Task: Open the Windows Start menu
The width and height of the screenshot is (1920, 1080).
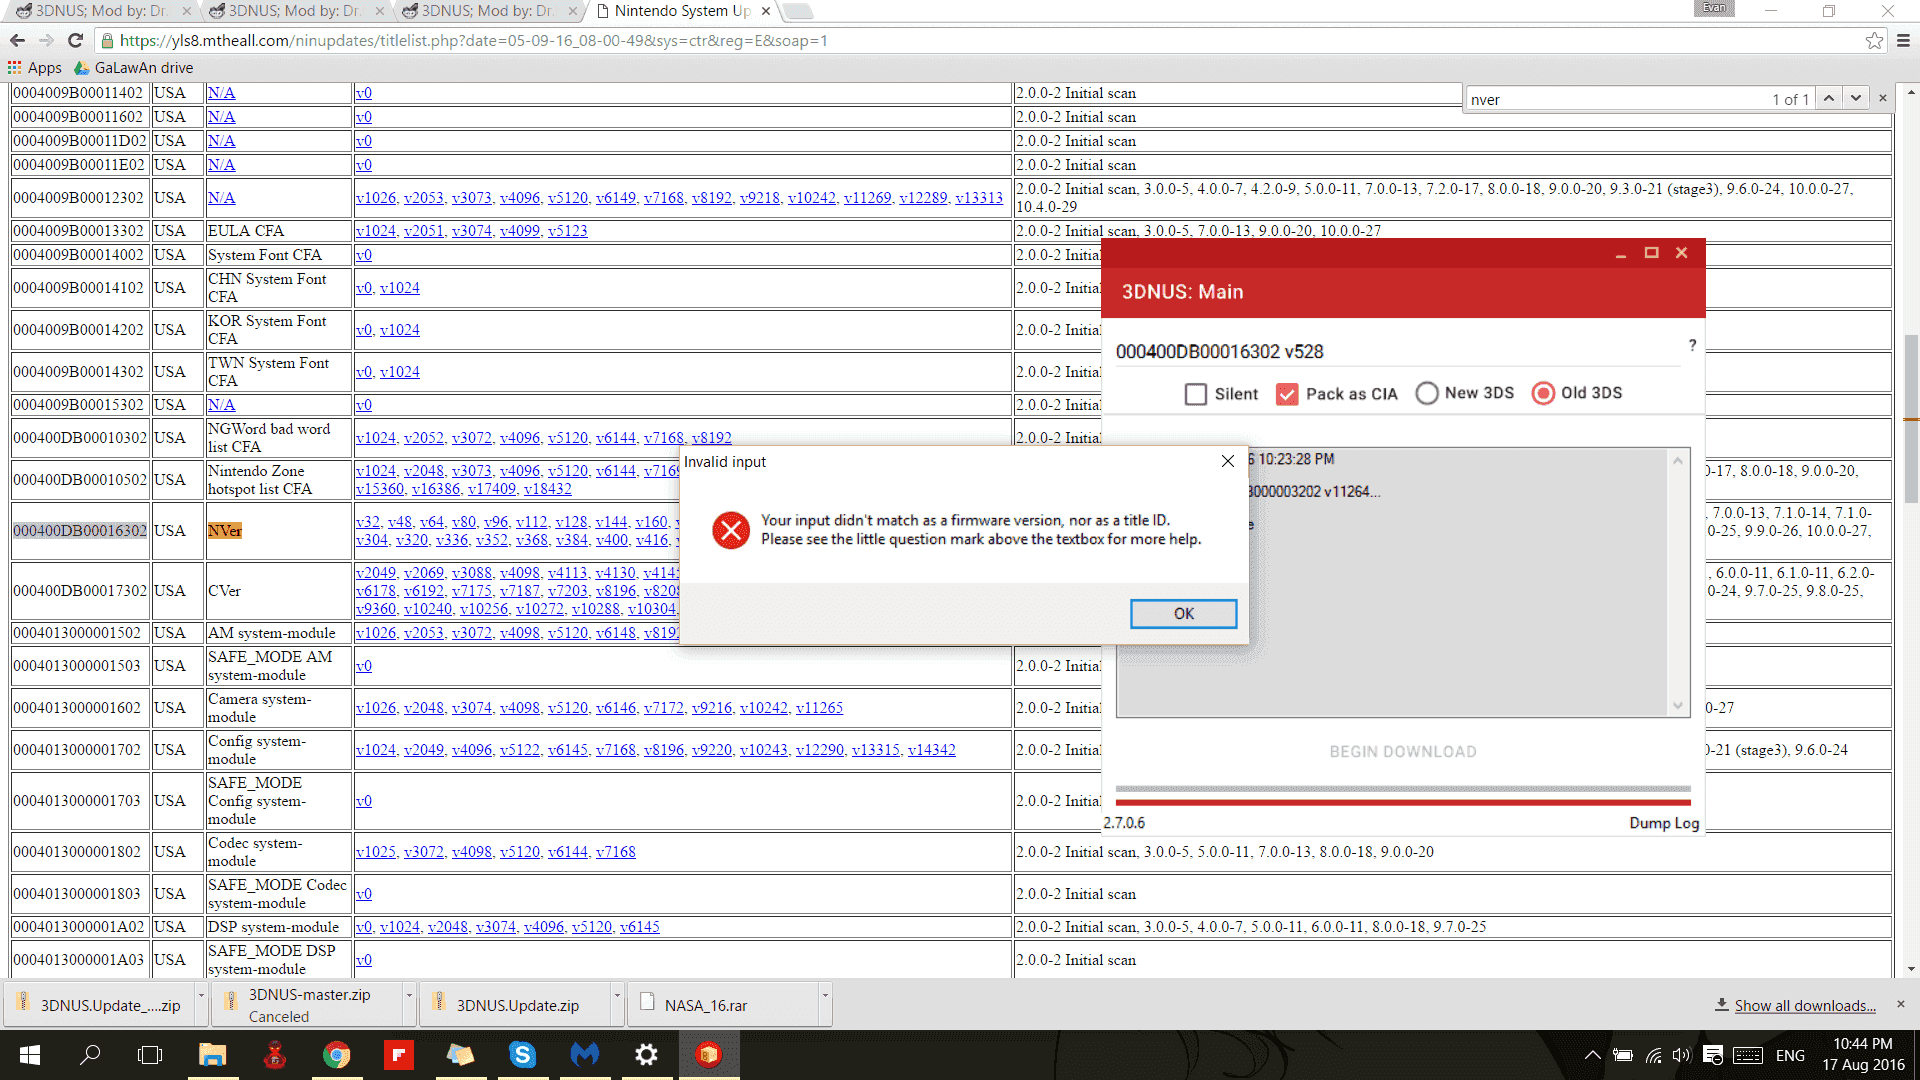Action: (29, 1055)
